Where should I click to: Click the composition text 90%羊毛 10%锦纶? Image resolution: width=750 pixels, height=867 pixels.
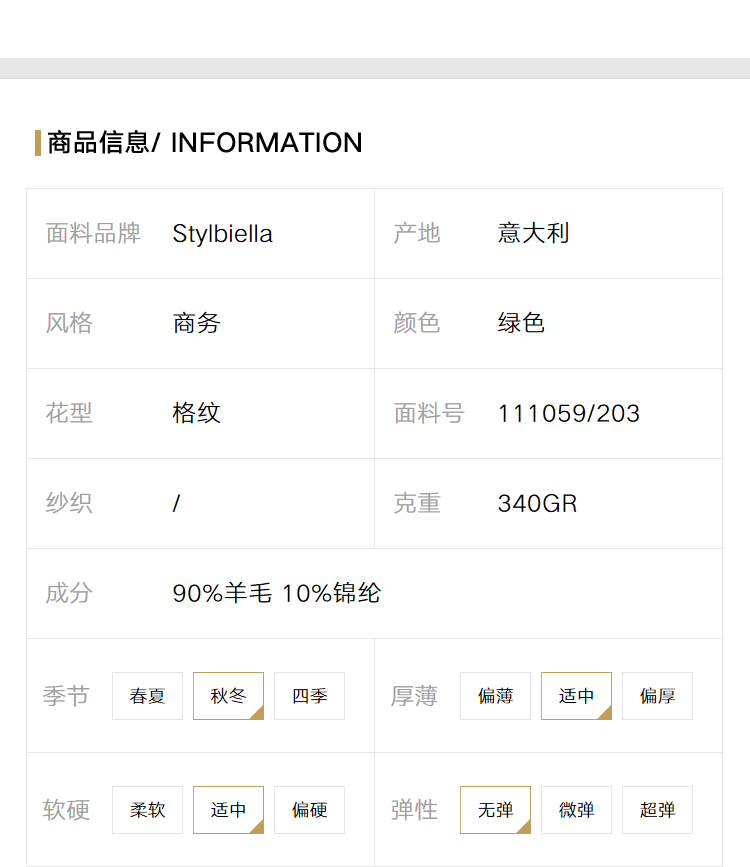click(277, 593)
